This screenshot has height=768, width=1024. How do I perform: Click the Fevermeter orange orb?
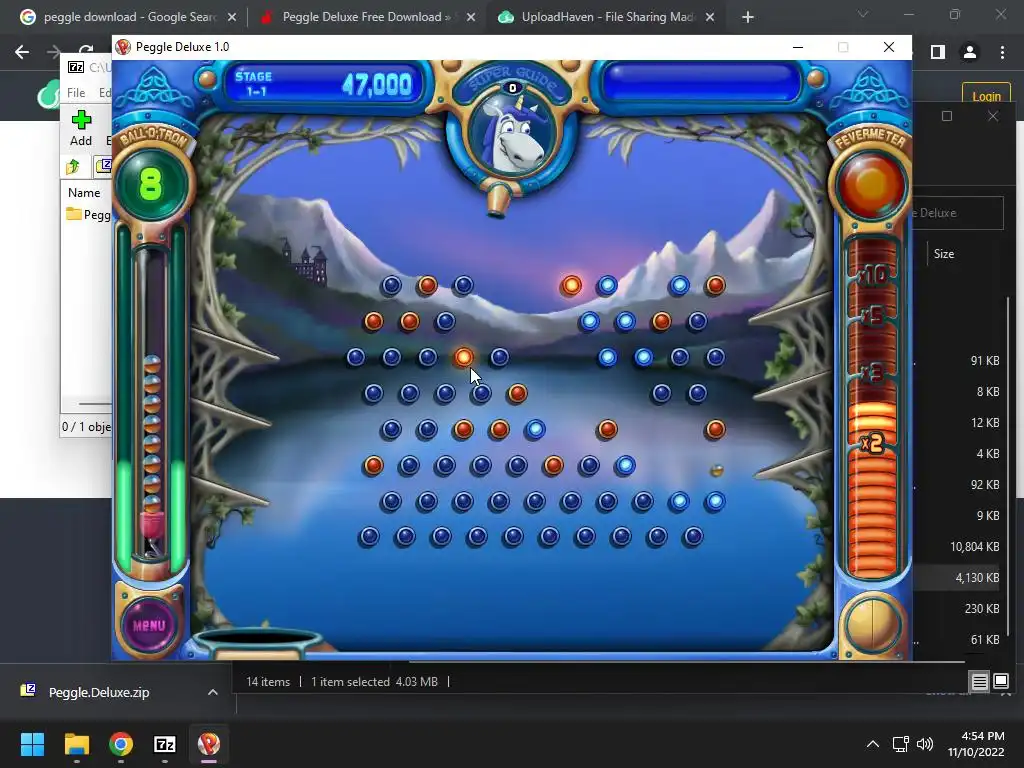click(871, 184)
